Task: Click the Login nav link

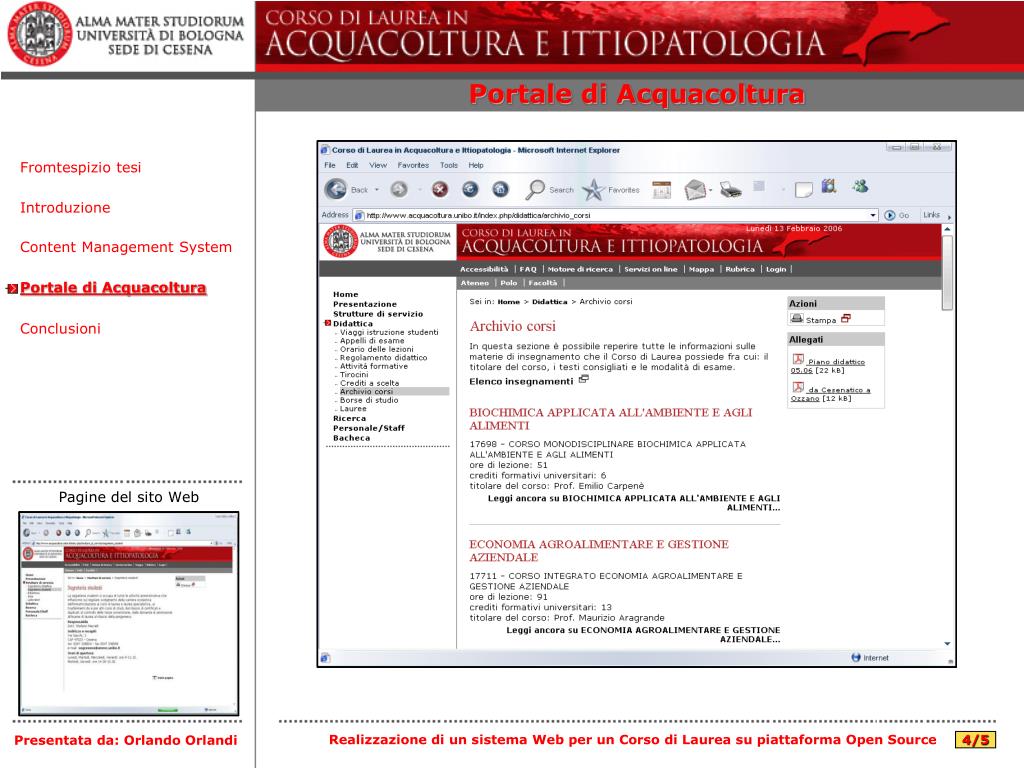Action: (776, 269)
